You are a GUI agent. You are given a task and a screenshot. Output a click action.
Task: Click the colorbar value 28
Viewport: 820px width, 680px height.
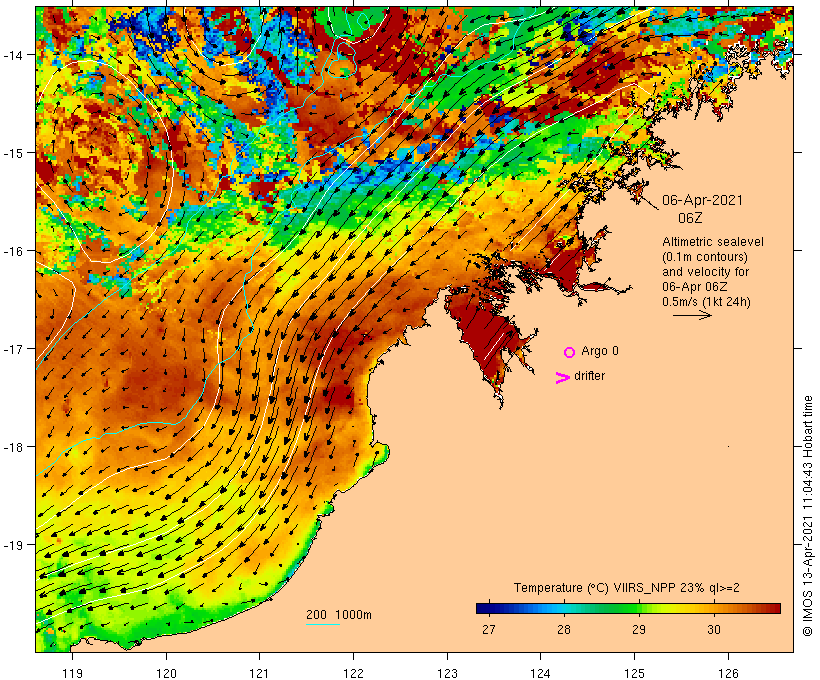click(564, 630)
